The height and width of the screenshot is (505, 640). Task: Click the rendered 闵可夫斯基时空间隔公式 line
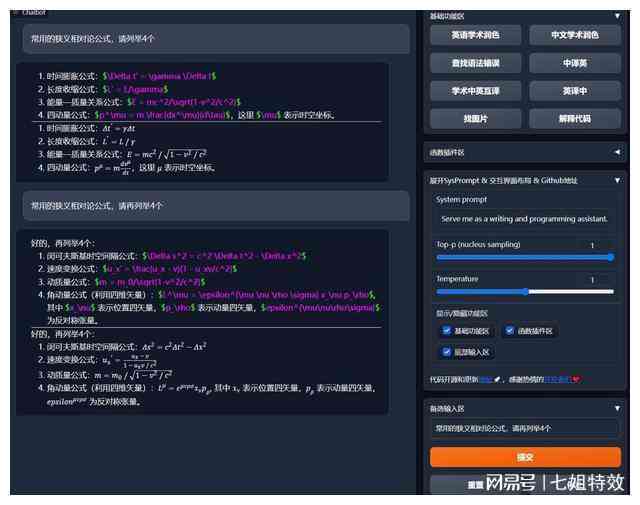122,347
